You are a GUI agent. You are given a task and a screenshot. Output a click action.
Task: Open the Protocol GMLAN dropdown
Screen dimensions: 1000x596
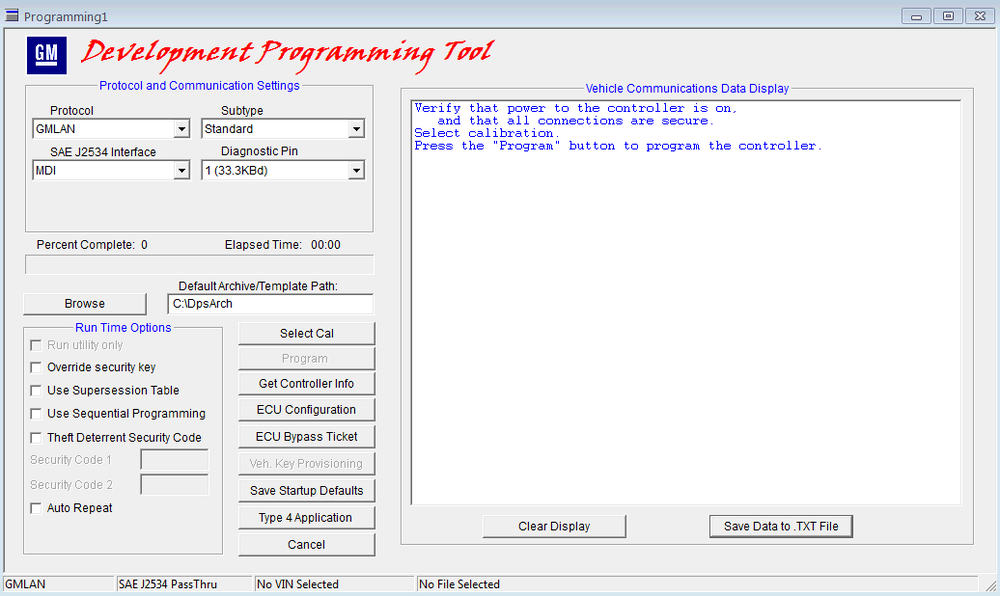click(x=181, y=129)
